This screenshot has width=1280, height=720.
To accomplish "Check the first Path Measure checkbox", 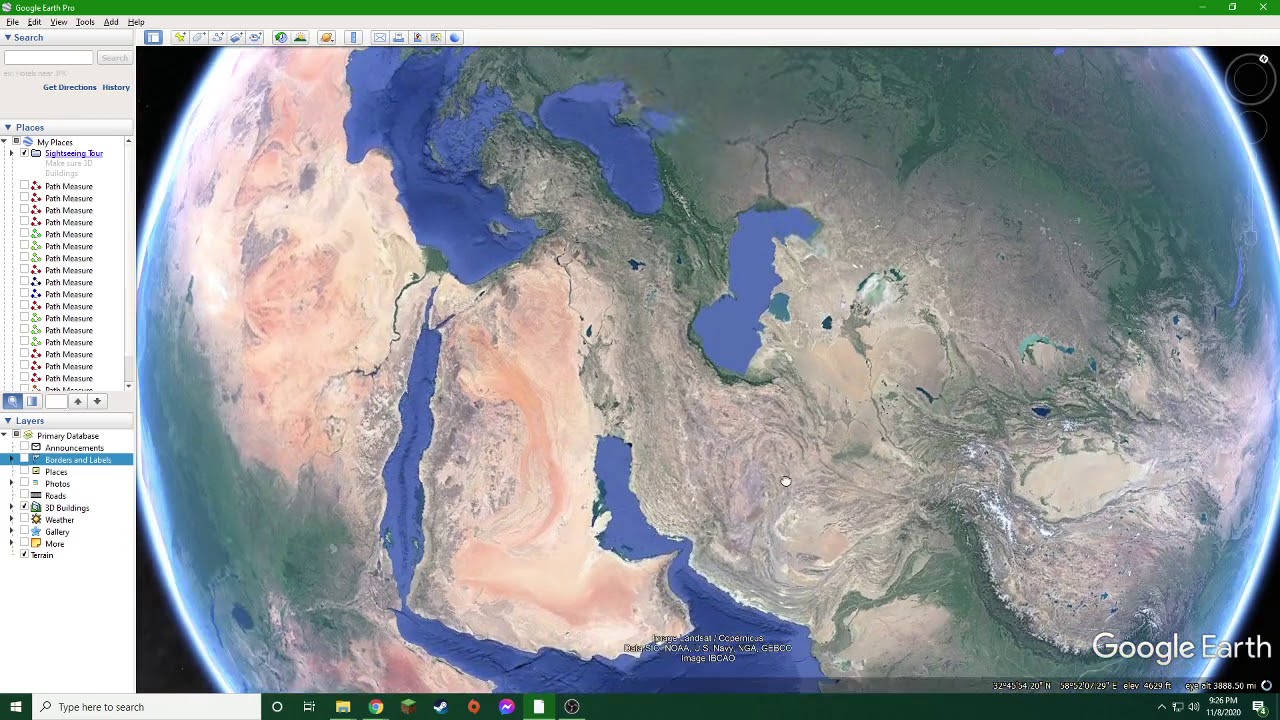I will [x=24, y=185].
